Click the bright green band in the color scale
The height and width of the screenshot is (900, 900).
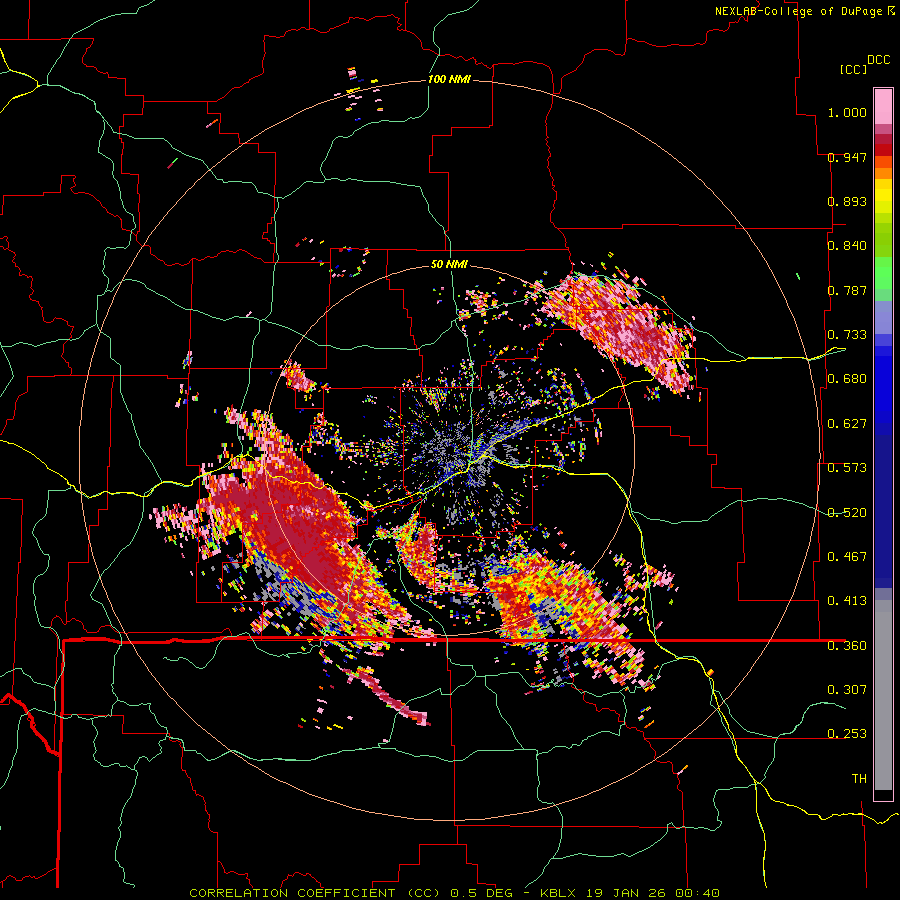pos(883,273)
